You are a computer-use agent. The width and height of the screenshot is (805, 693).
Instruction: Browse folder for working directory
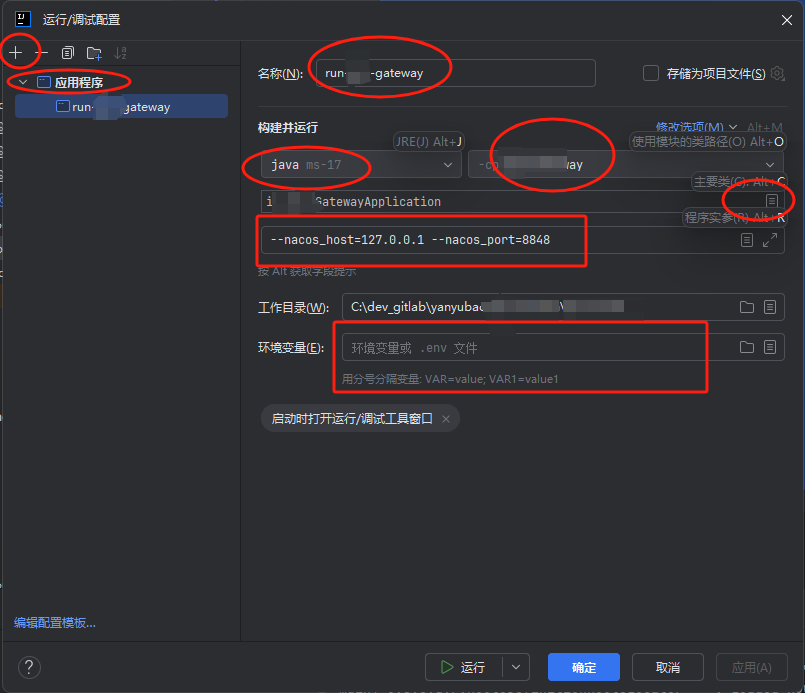coord(747,307)
